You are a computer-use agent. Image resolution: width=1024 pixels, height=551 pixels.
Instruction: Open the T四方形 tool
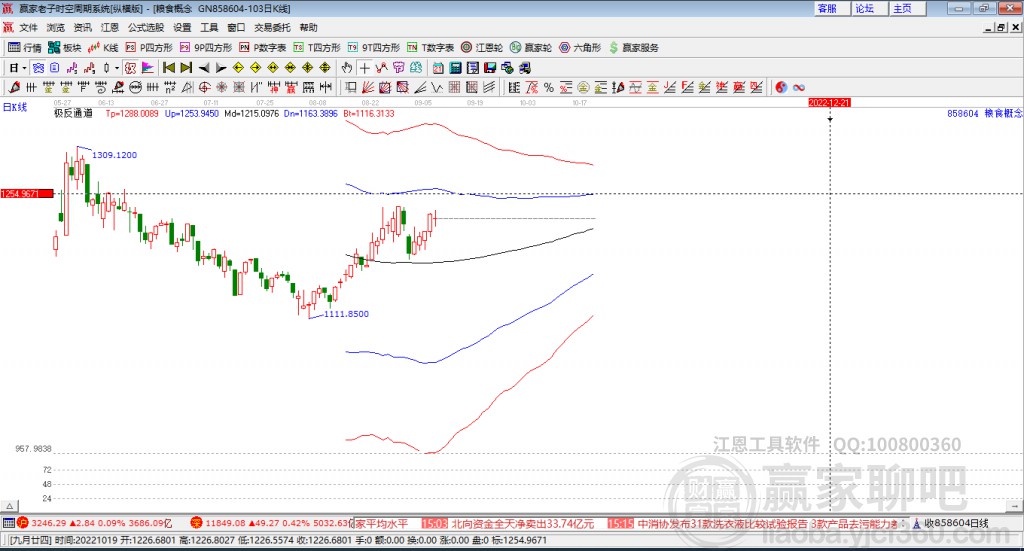click(x=317, y=48)
